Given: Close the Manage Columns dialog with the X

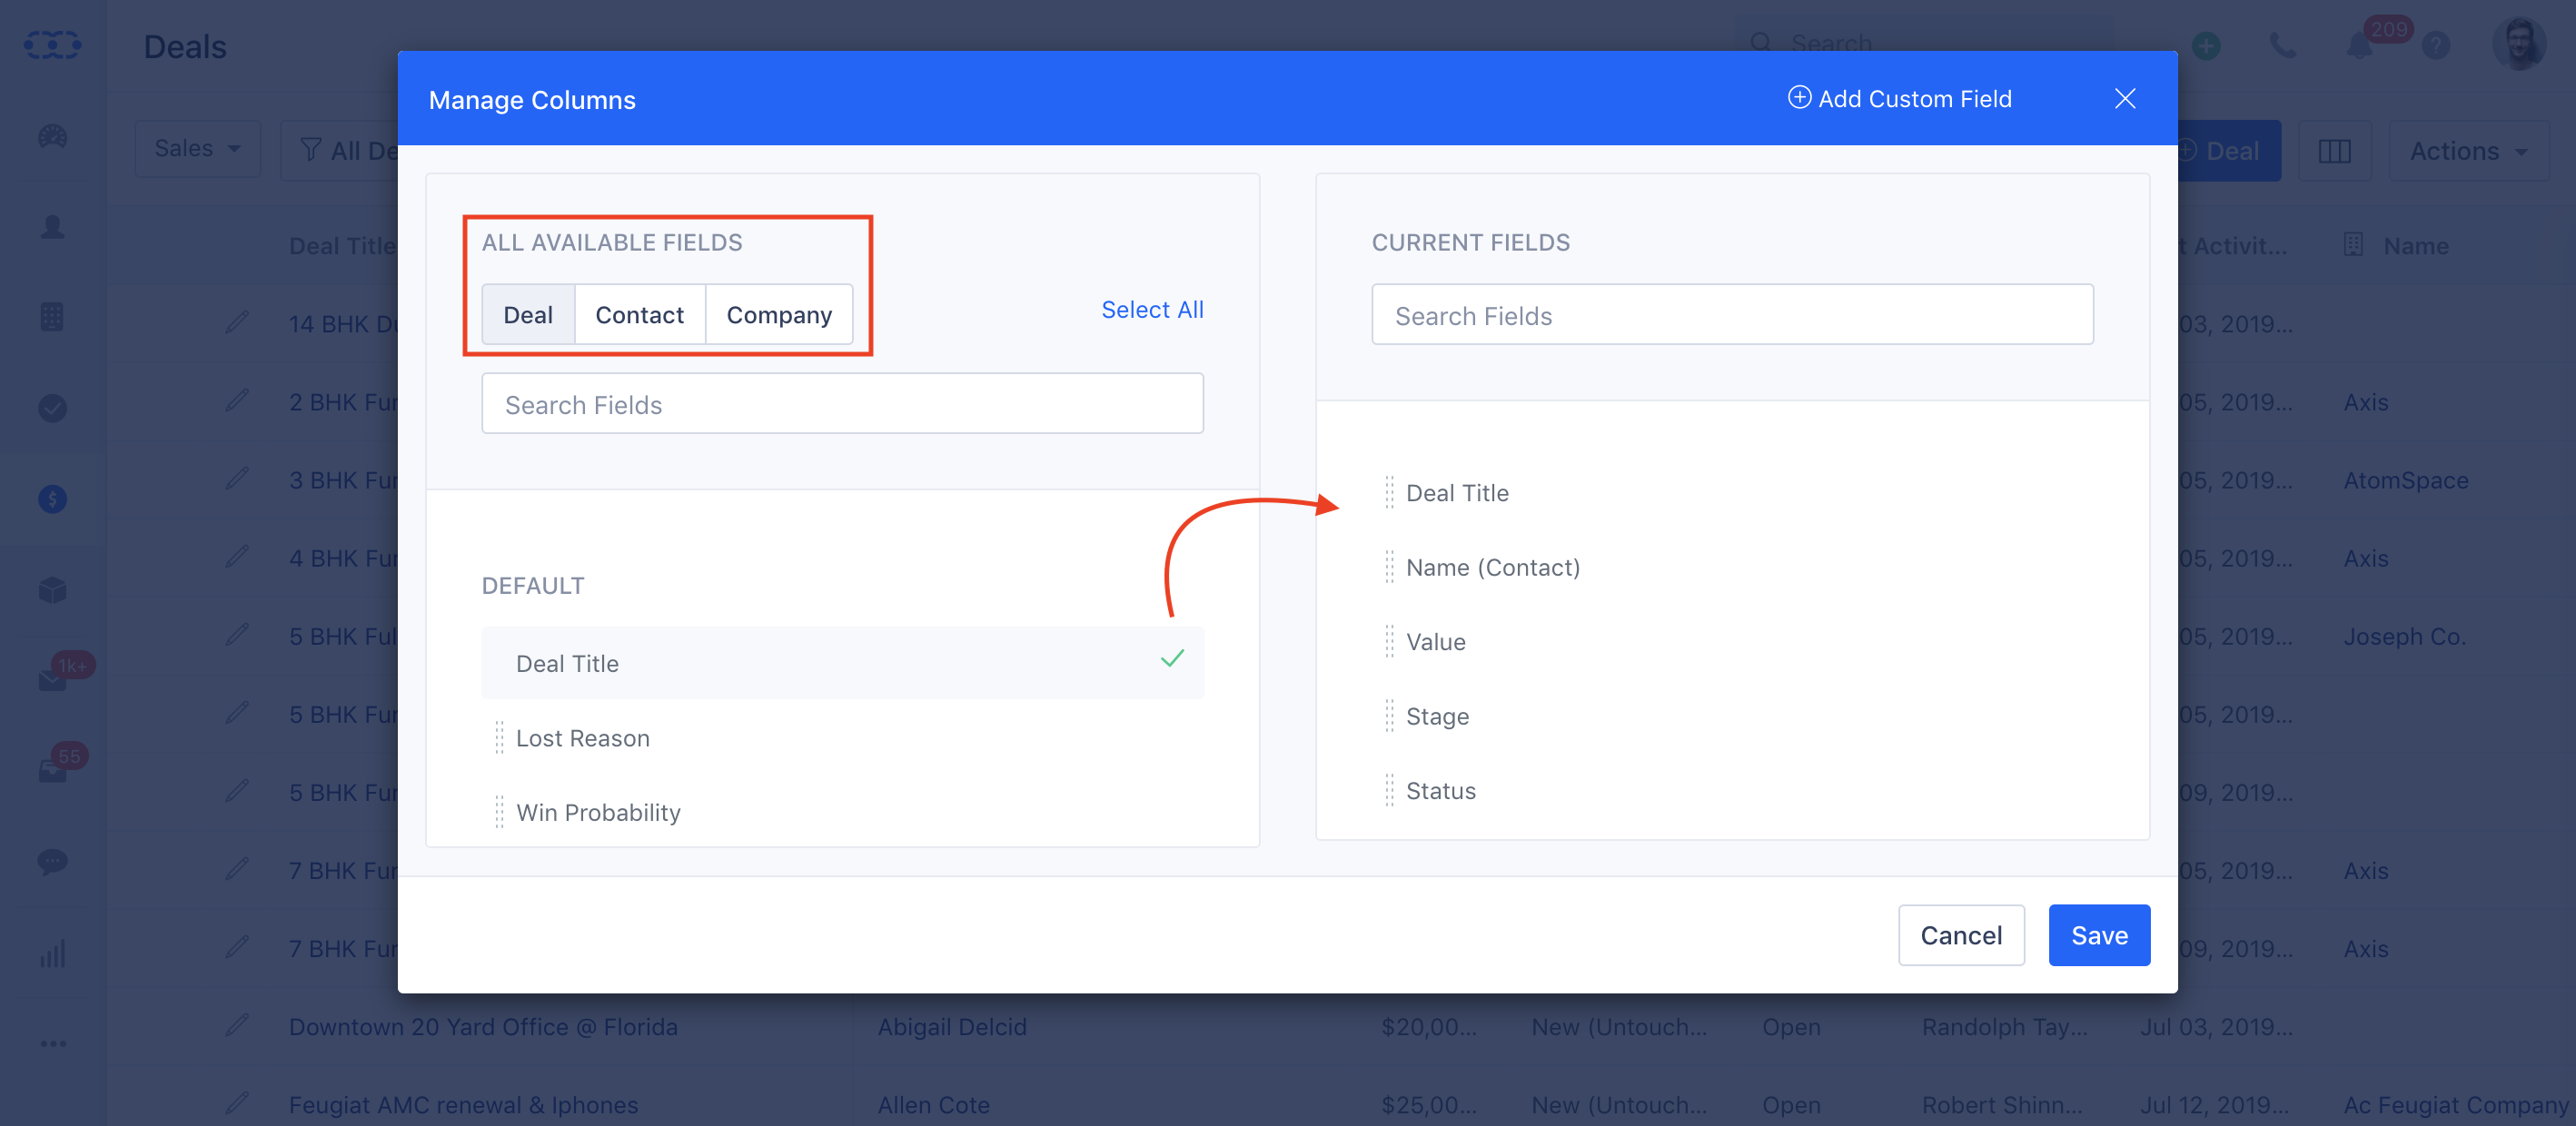Looking at the screenshot, I should 2125,98.
